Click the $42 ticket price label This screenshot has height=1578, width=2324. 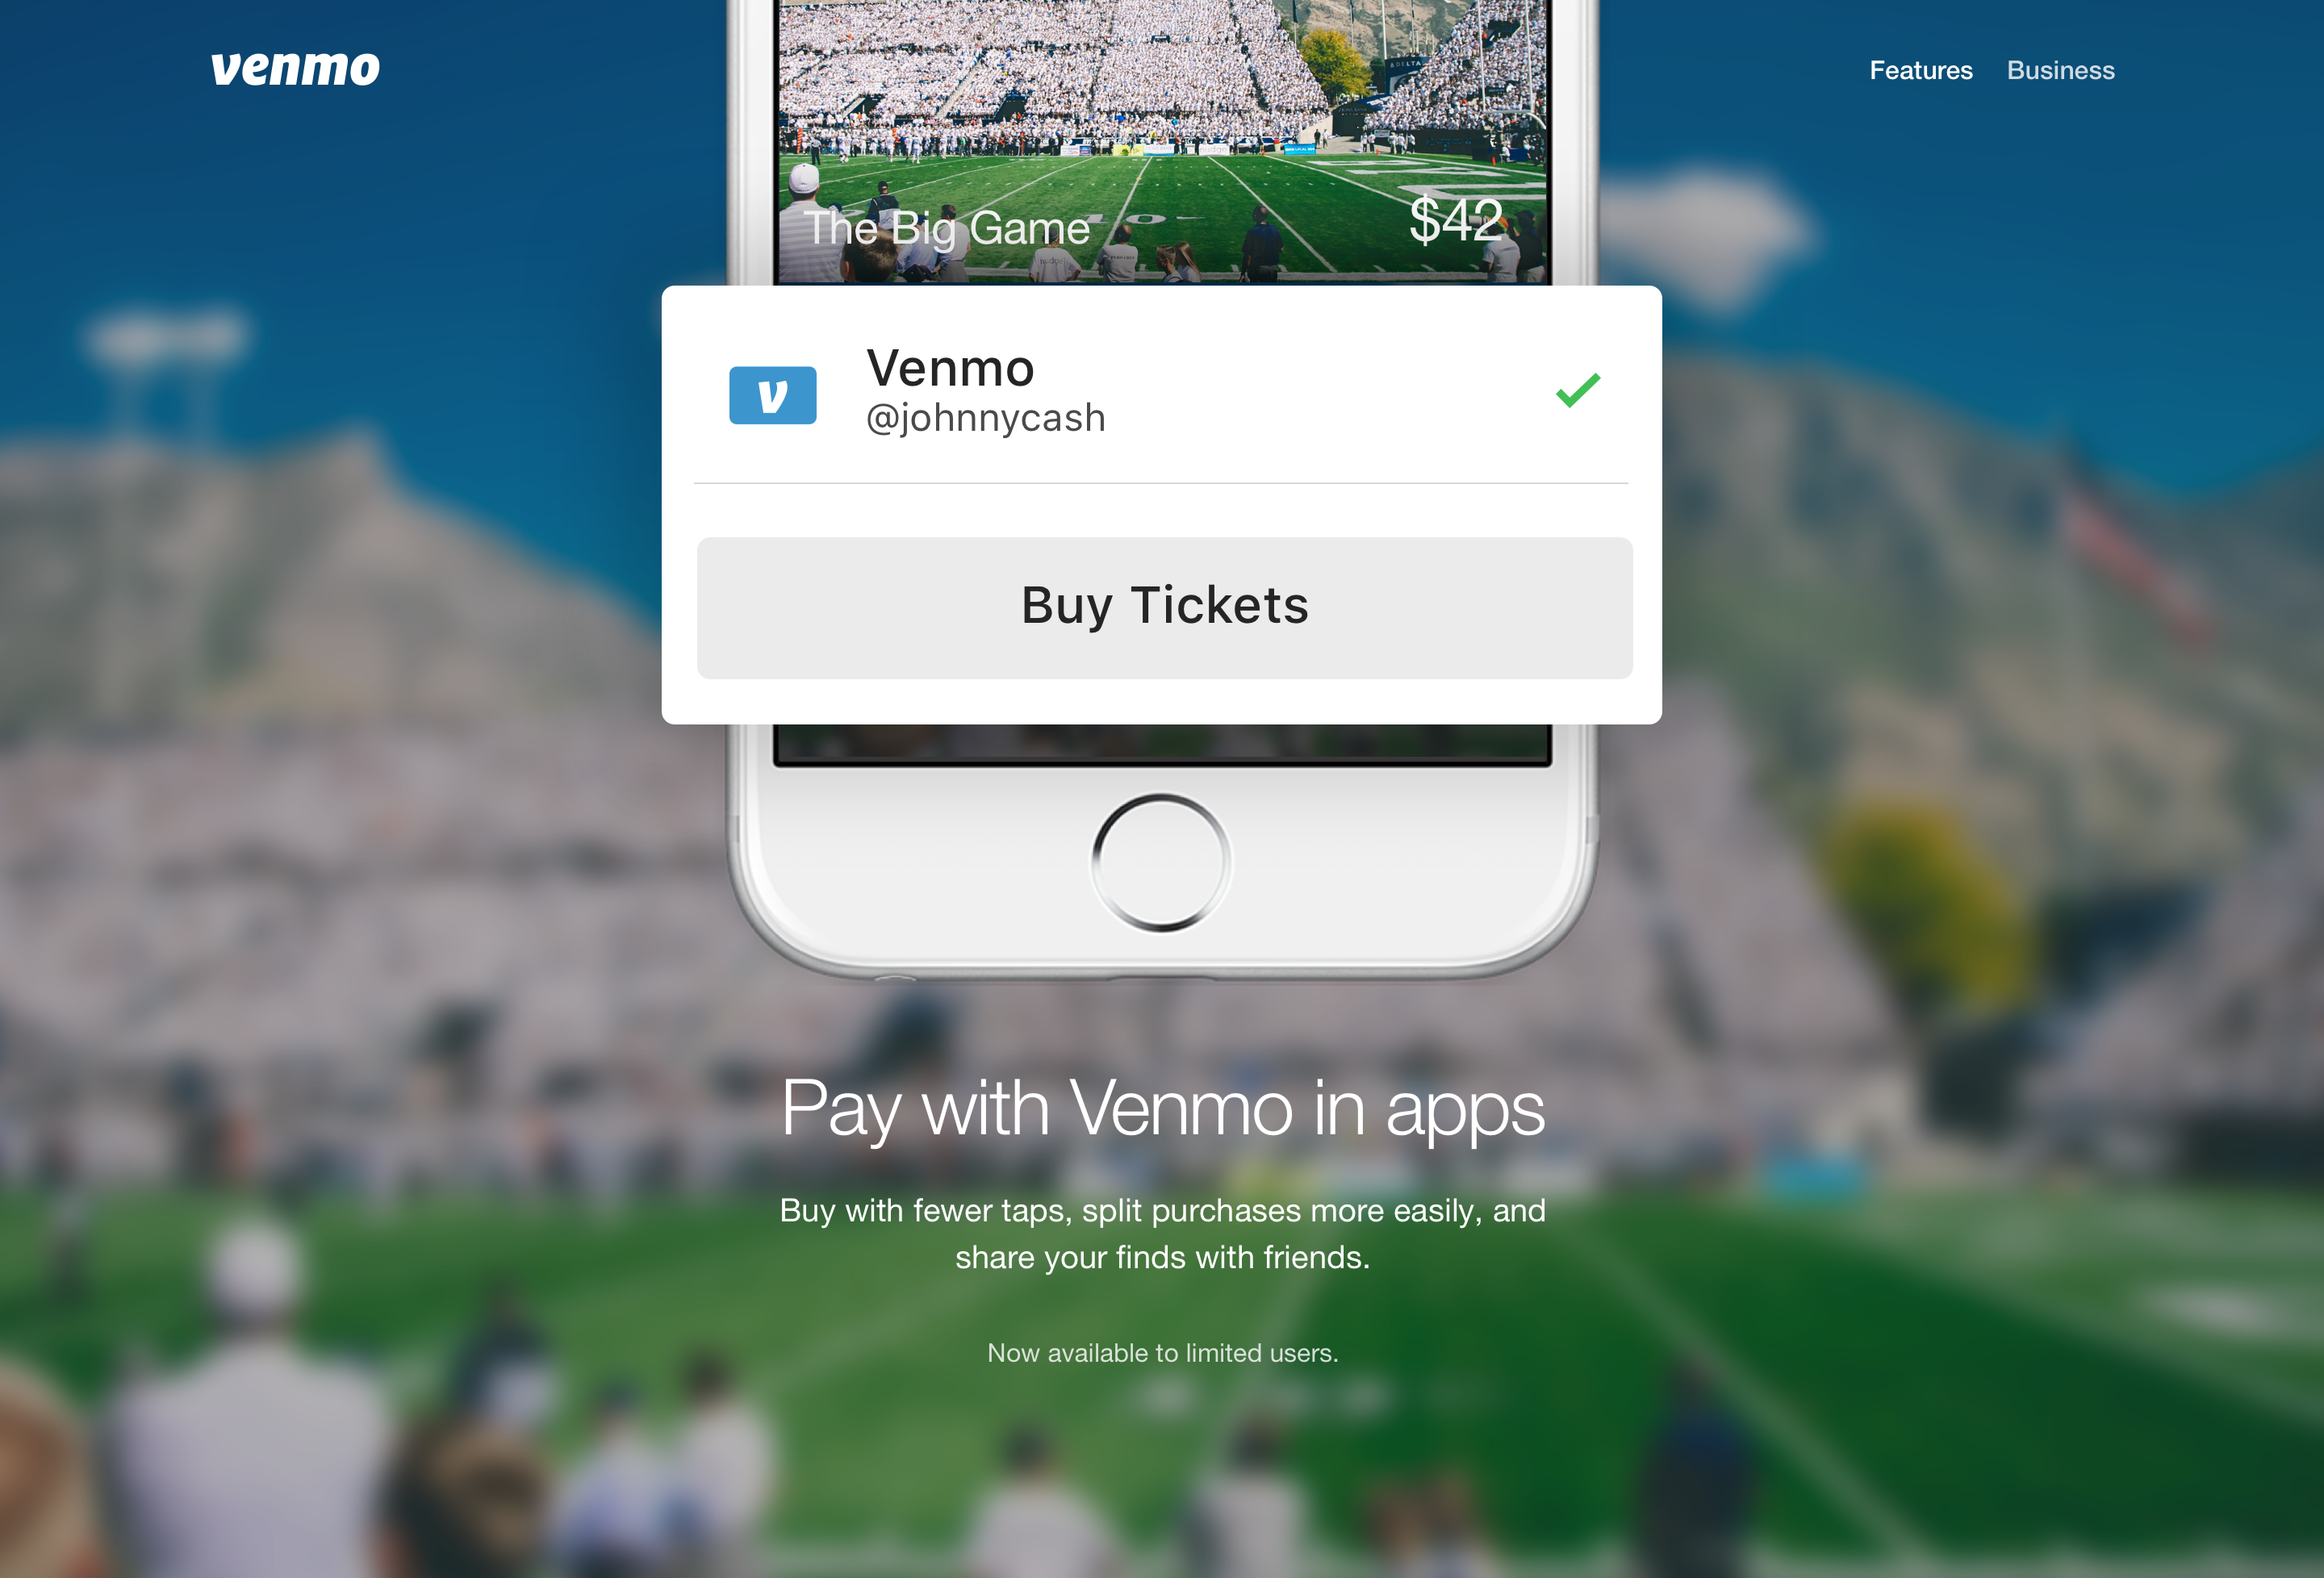(1455, 219)
